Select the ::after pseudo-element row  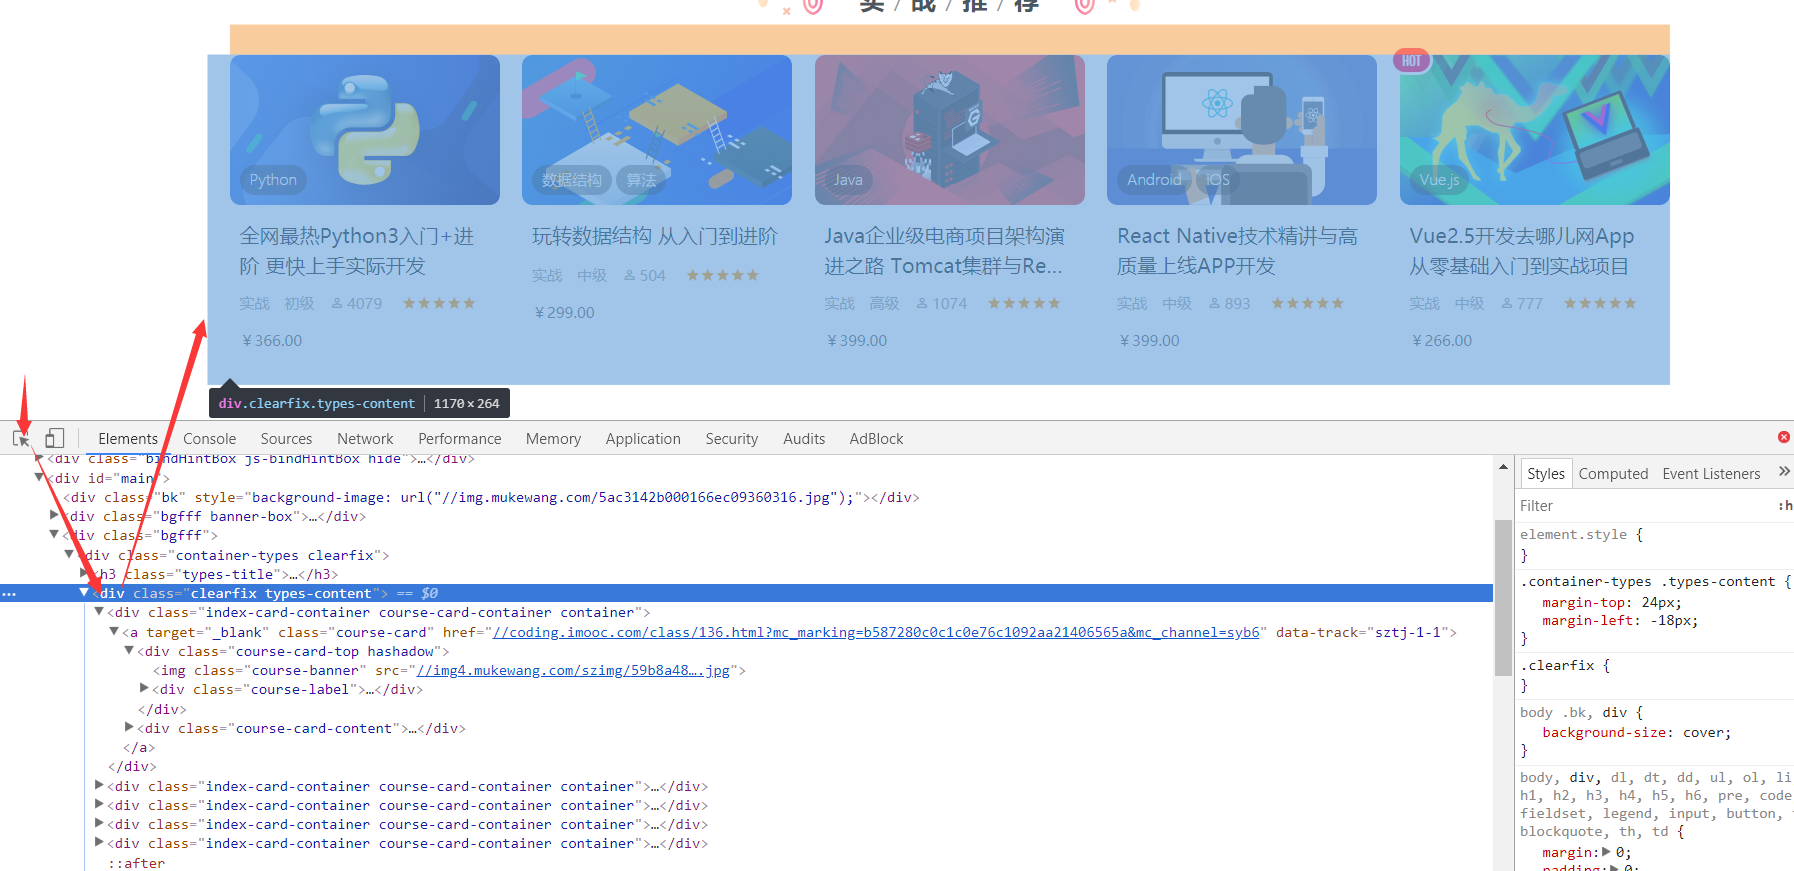pyautogui.click(x=136, y=863)
